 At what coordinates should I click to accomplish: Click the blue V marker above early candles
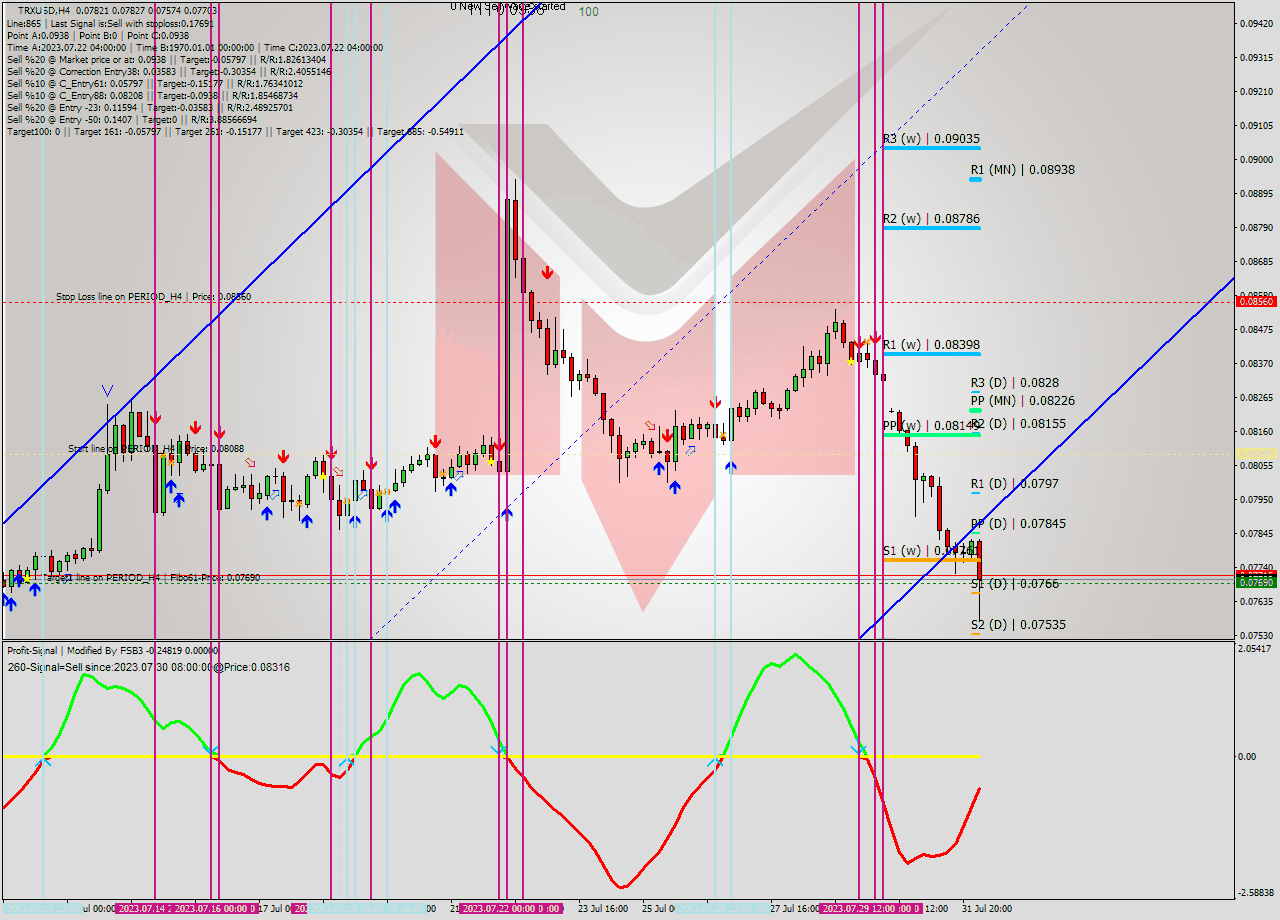pos(108,390)
